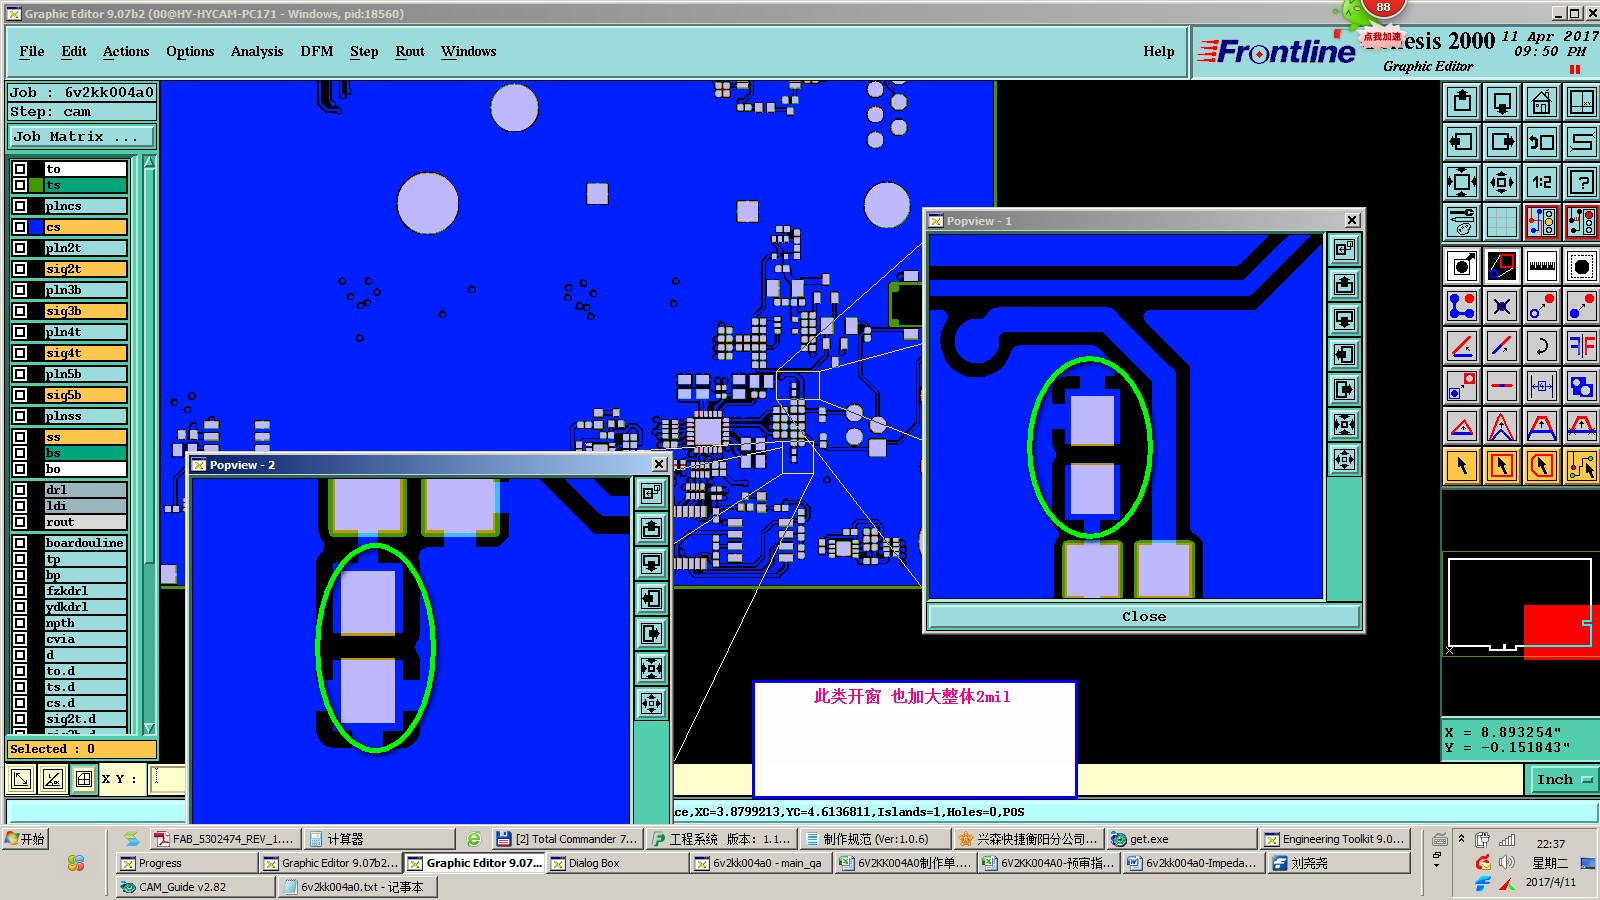Click layer list scroll up arrow
This screenshot has width=1600, height=900.
pos(149,162)
